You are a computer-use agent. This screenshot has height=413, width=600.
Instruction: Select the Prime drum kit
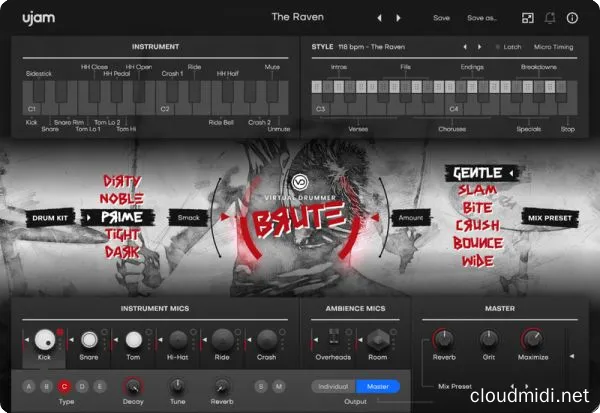pyautogui.click(x=122, y=217)
